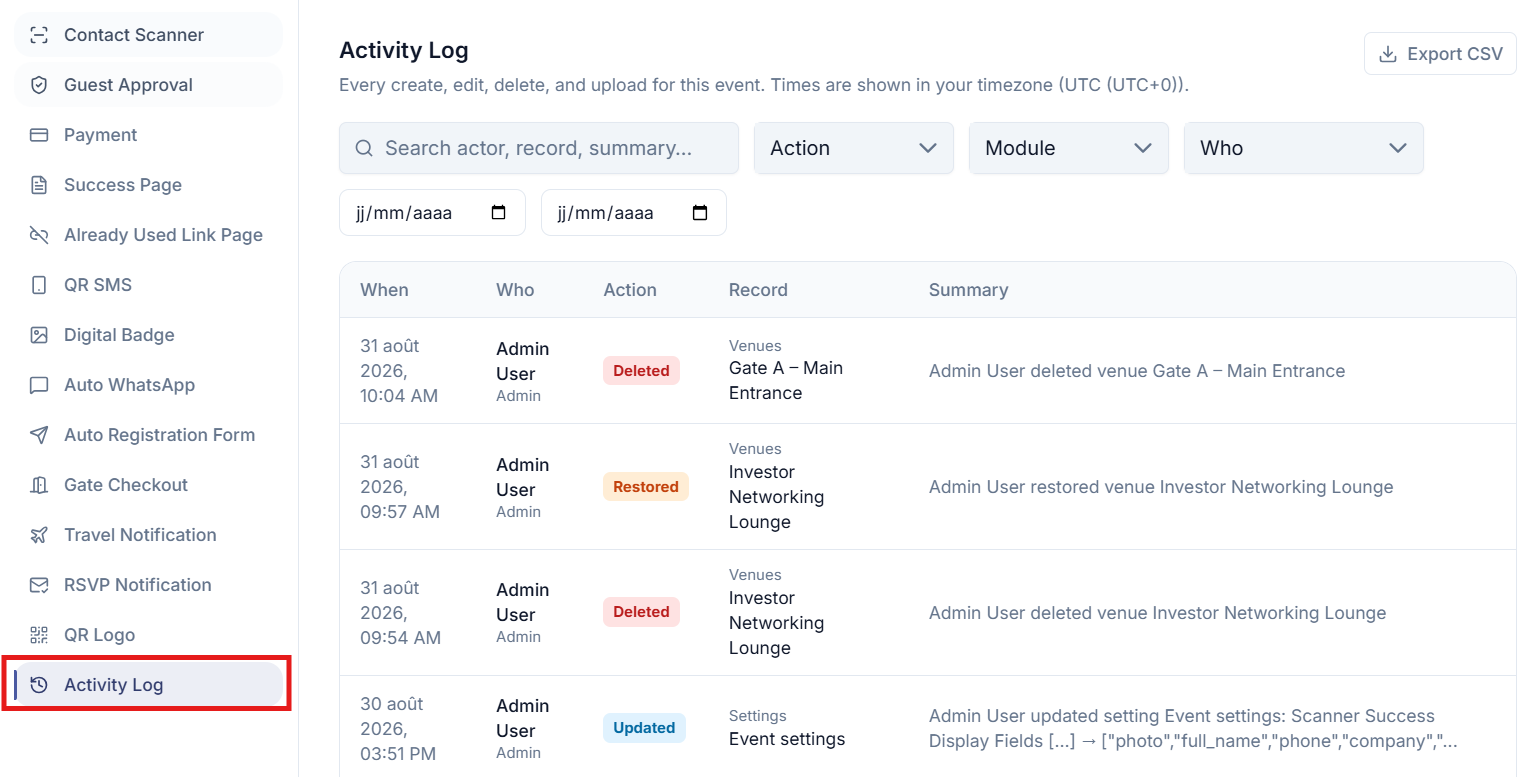Click timestamp '31 août 2026, 10:04 AM'
Image resolution: width=1533 pixels, height=777 pixels.
pos(399,371)
